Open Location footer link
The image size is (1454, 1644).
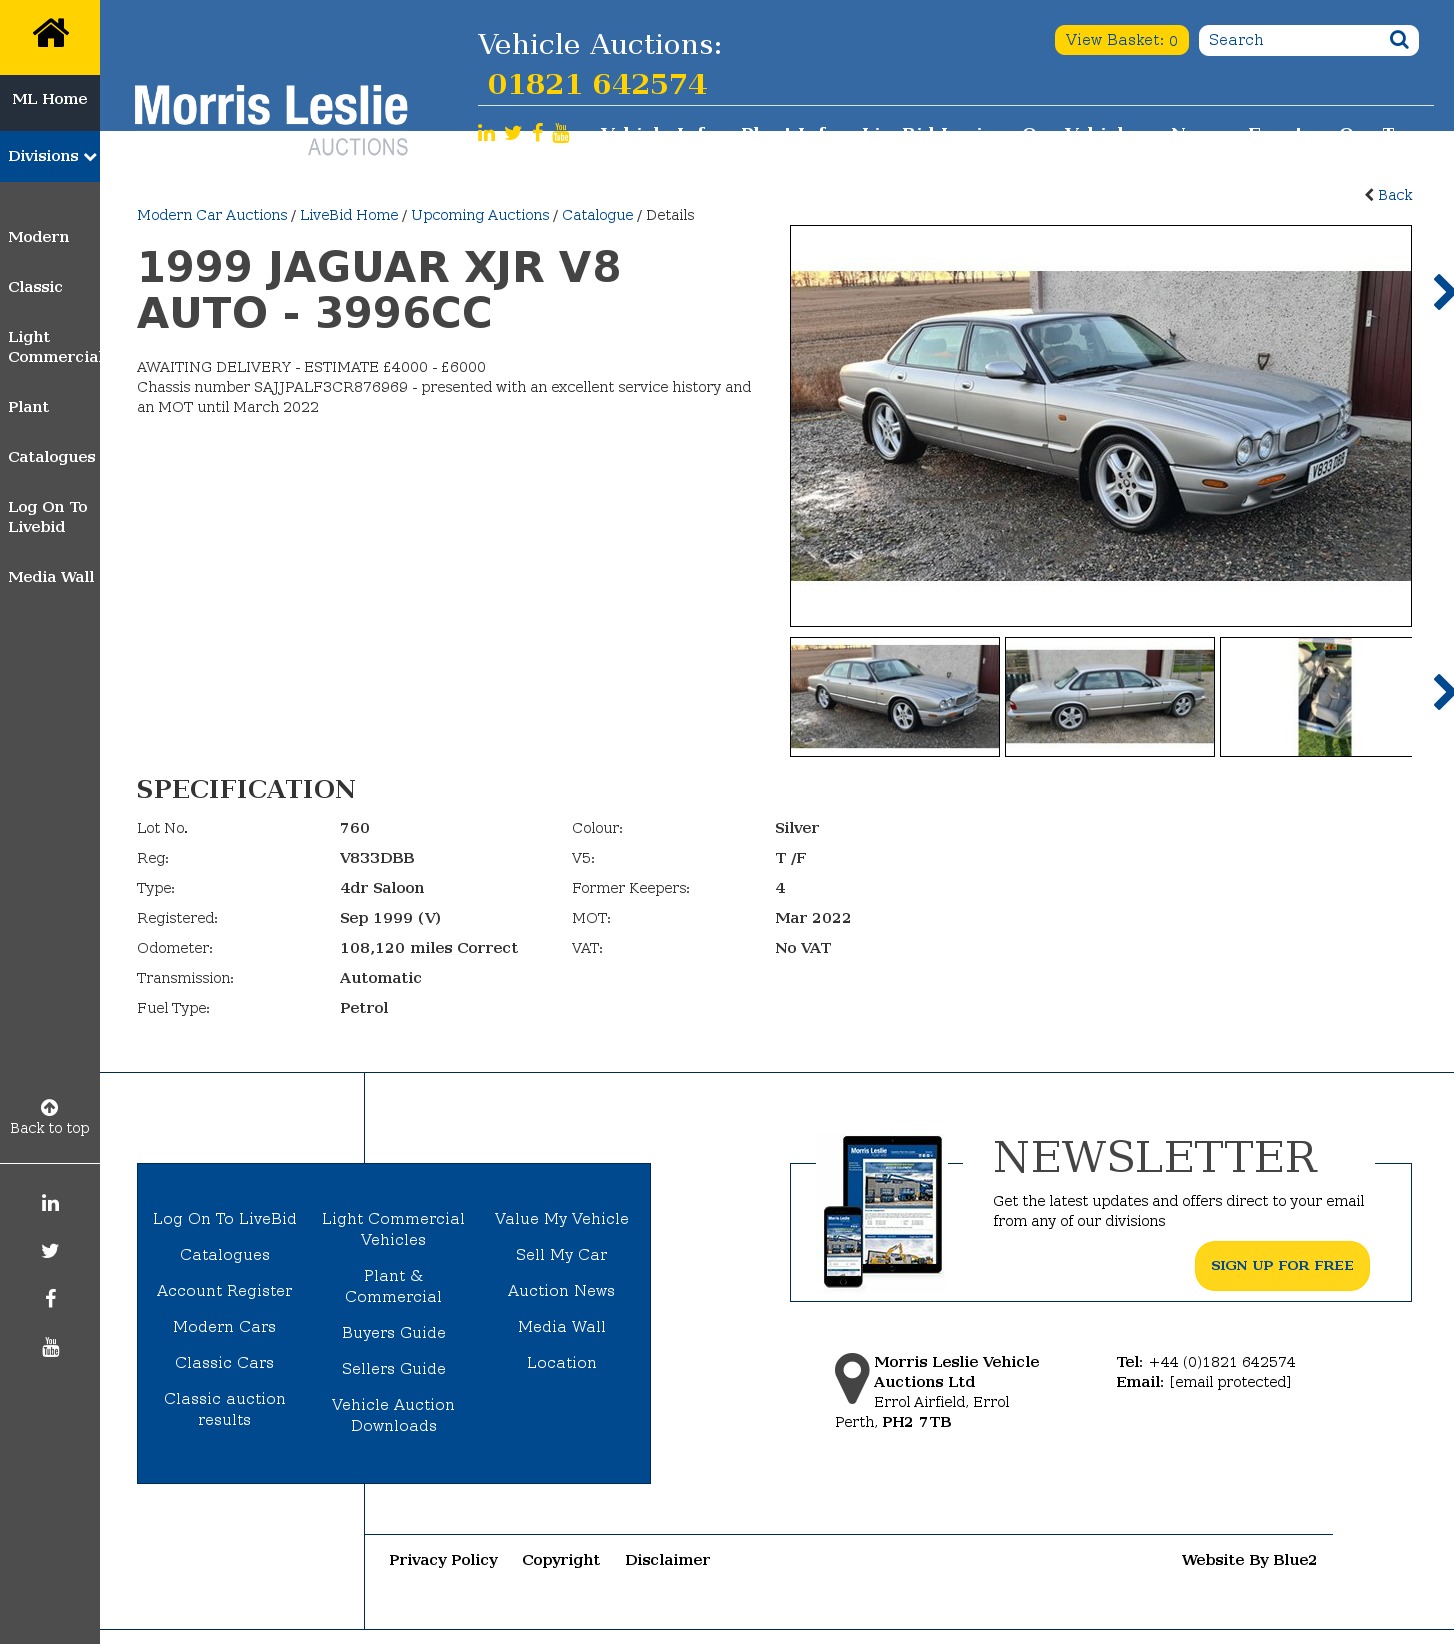point(562,1363)
